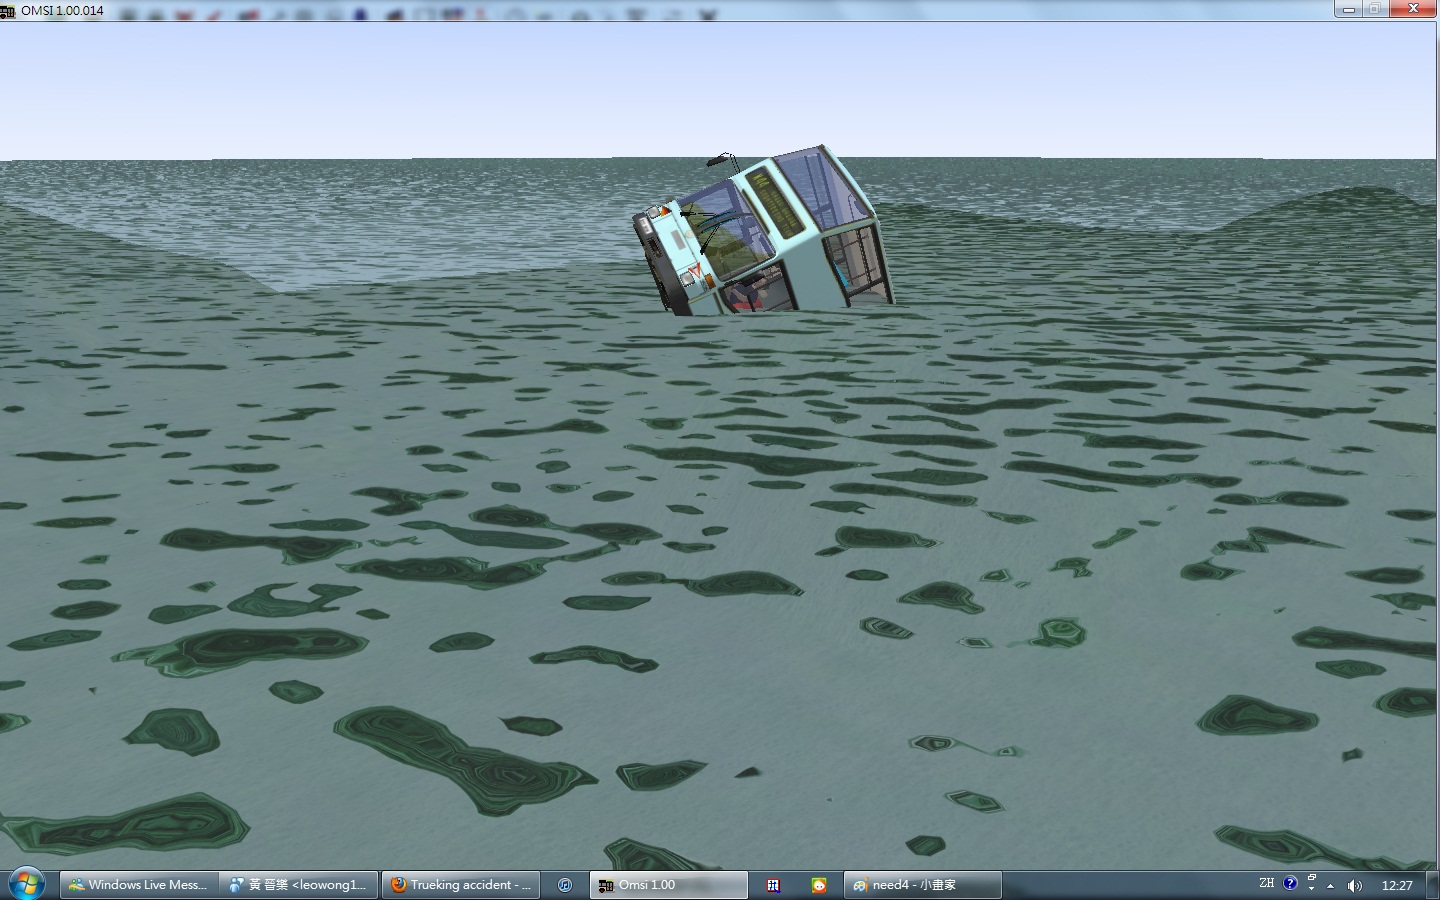Screen dimensions: 1440x900
Task: Click the ZH language indicator
Action: point(1266,884)
